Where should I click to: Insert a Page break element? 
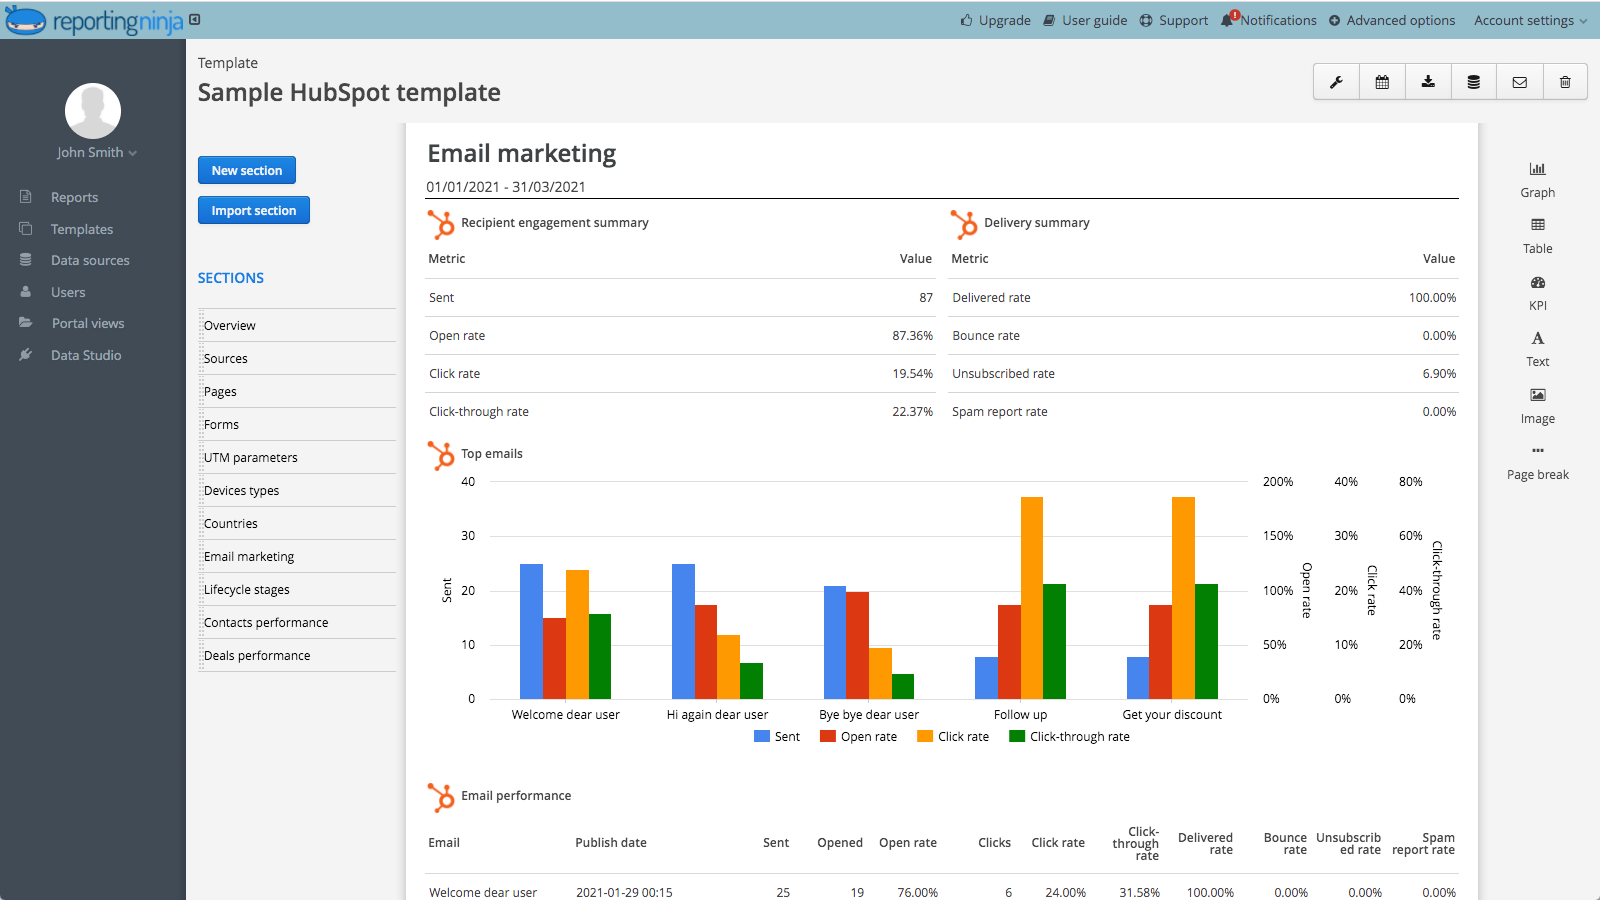tap(1537, 462)
